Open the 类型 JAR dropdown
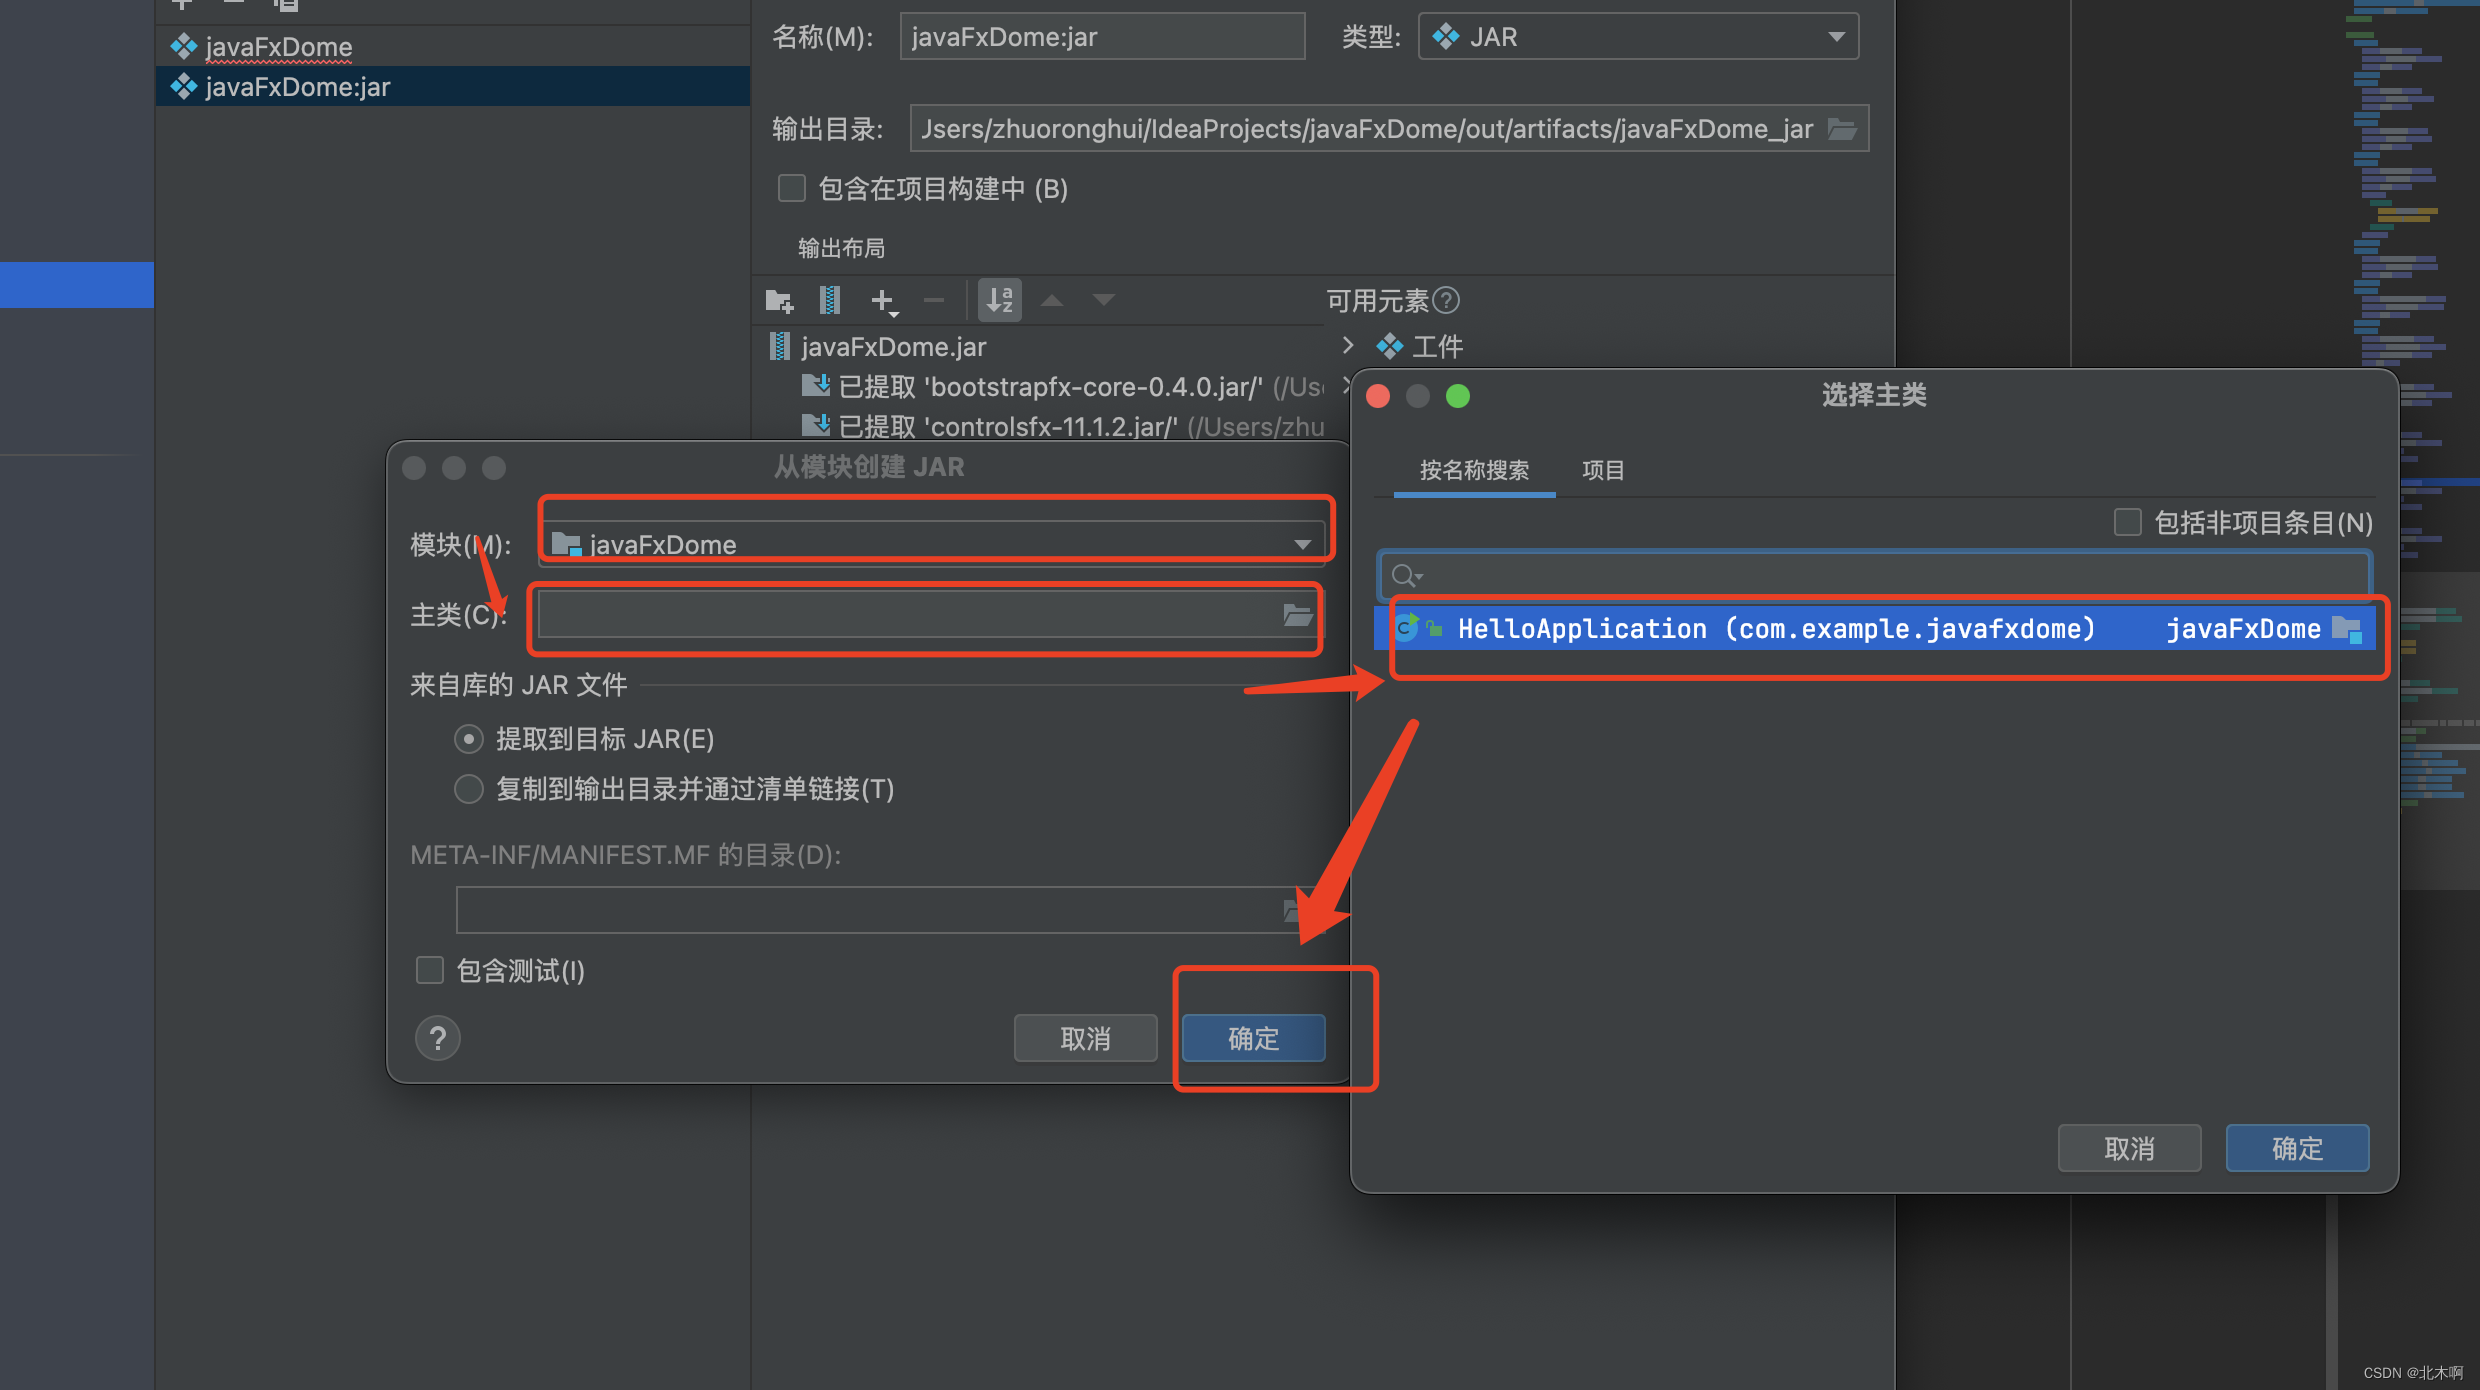 point(1836,36)
